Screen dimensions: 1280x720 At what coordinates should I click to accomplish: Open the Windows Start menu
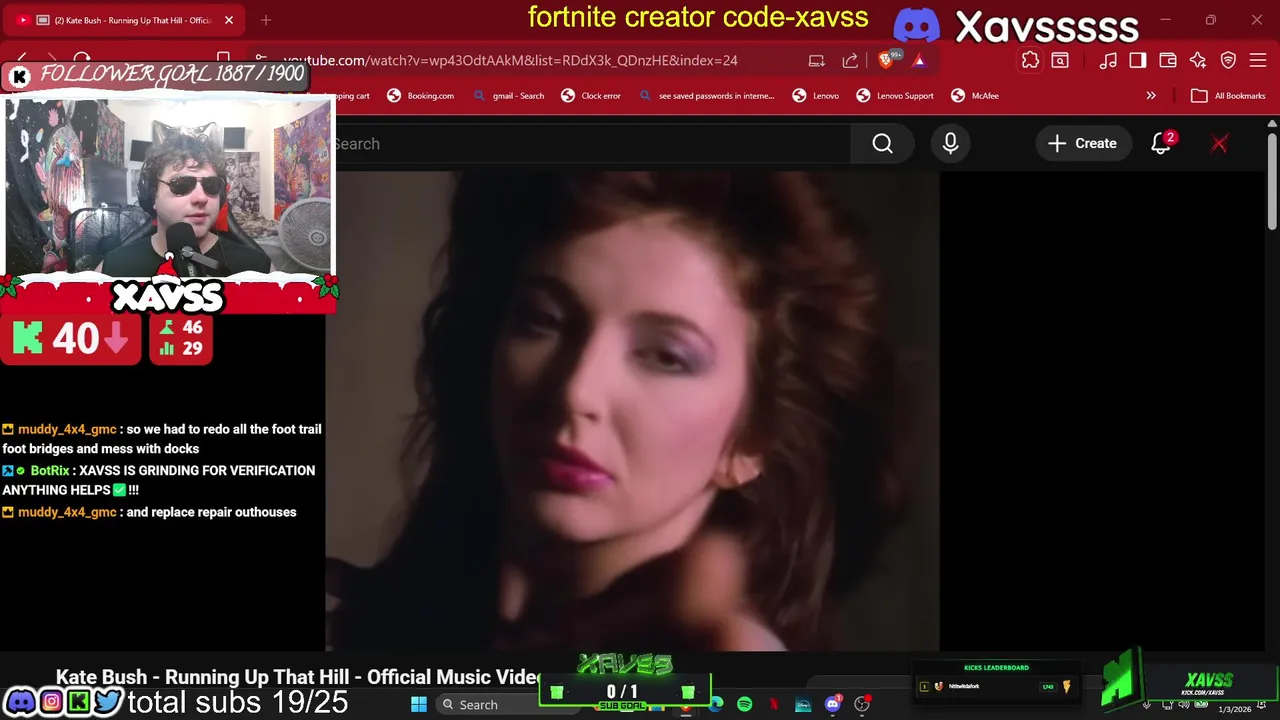[x=419, y=705]
